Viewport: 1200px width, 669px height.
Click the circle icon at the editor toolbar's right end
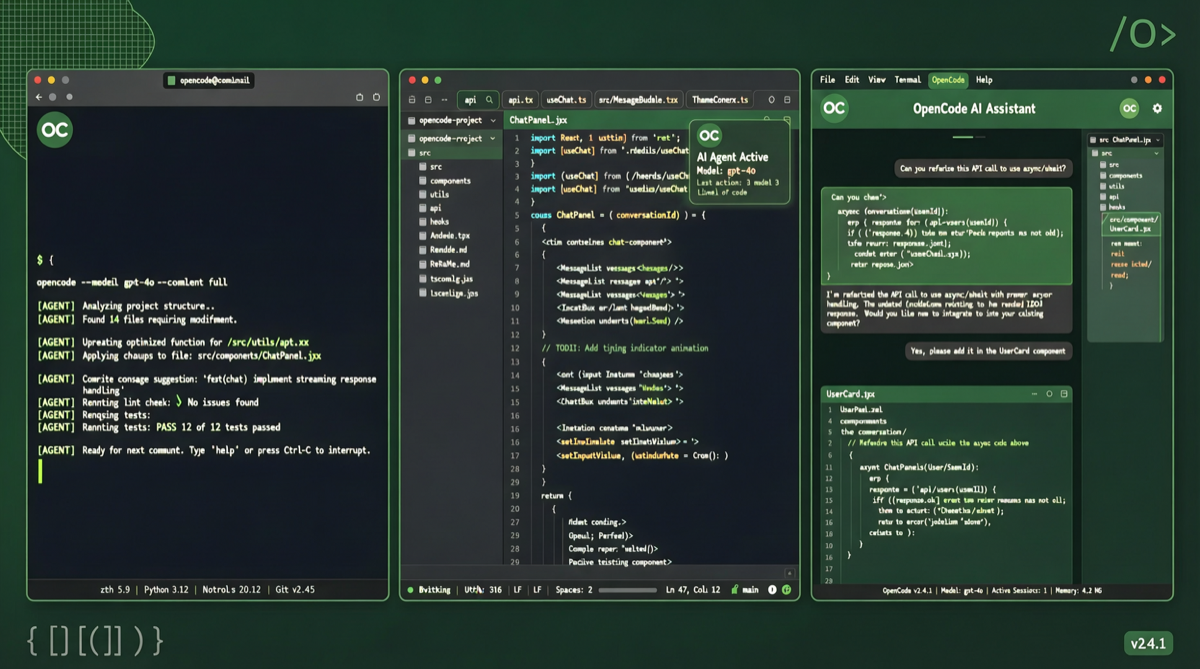pyautogui.click(x=771, y=100)
